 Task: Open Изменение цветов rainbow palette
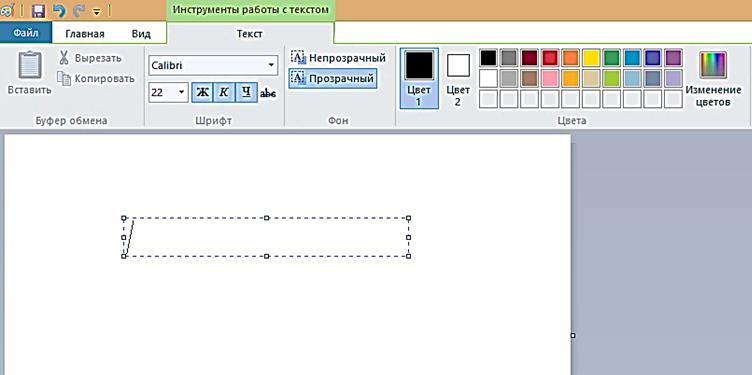click(713, 65)
